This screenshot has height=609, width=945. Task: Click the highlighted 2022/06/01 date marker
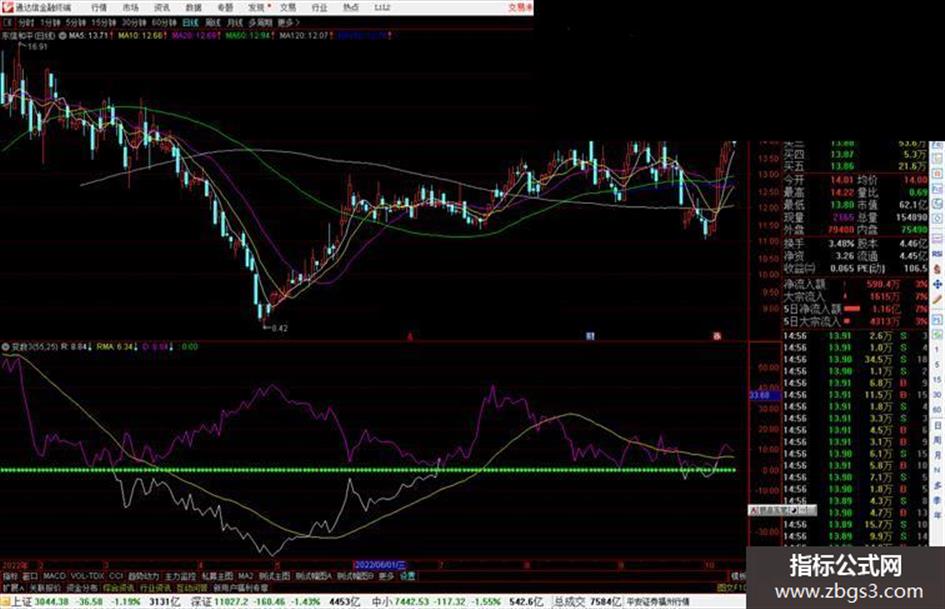tap(379, 565)
